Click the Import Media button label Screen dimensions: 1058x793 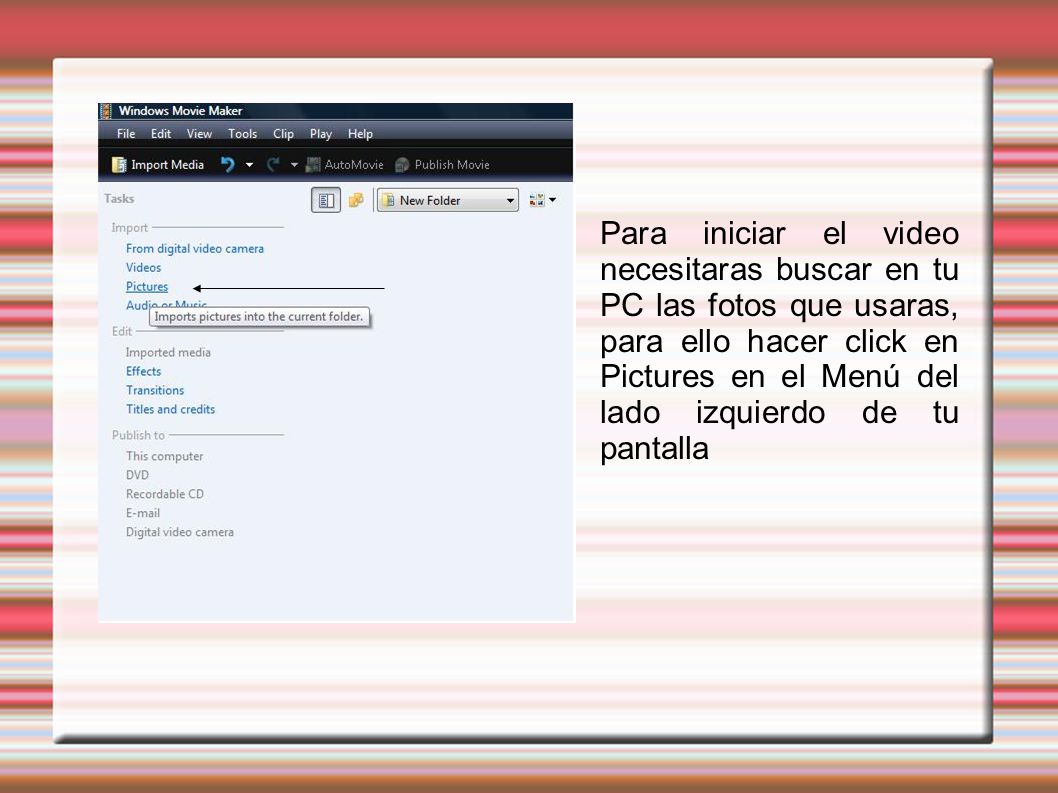coord(167,165)
